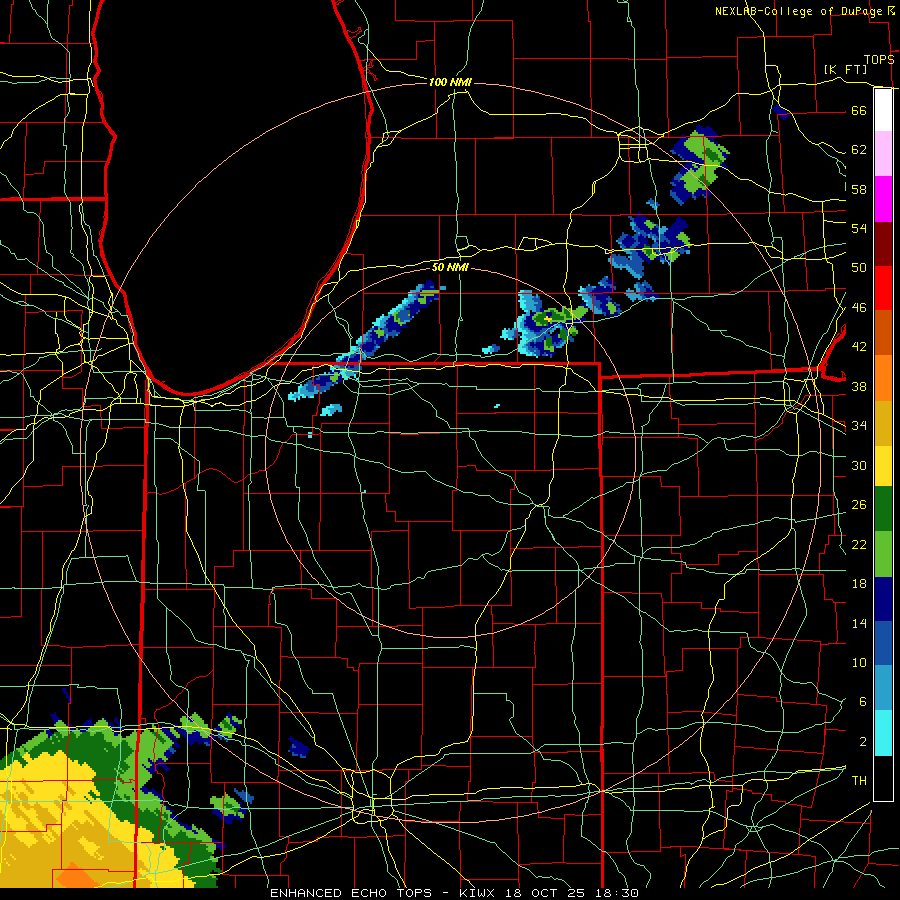The width and height of the screenshot is (900, 900).
Task: Click the yellow swatch near 30 on legend
Action: point(883,465)
